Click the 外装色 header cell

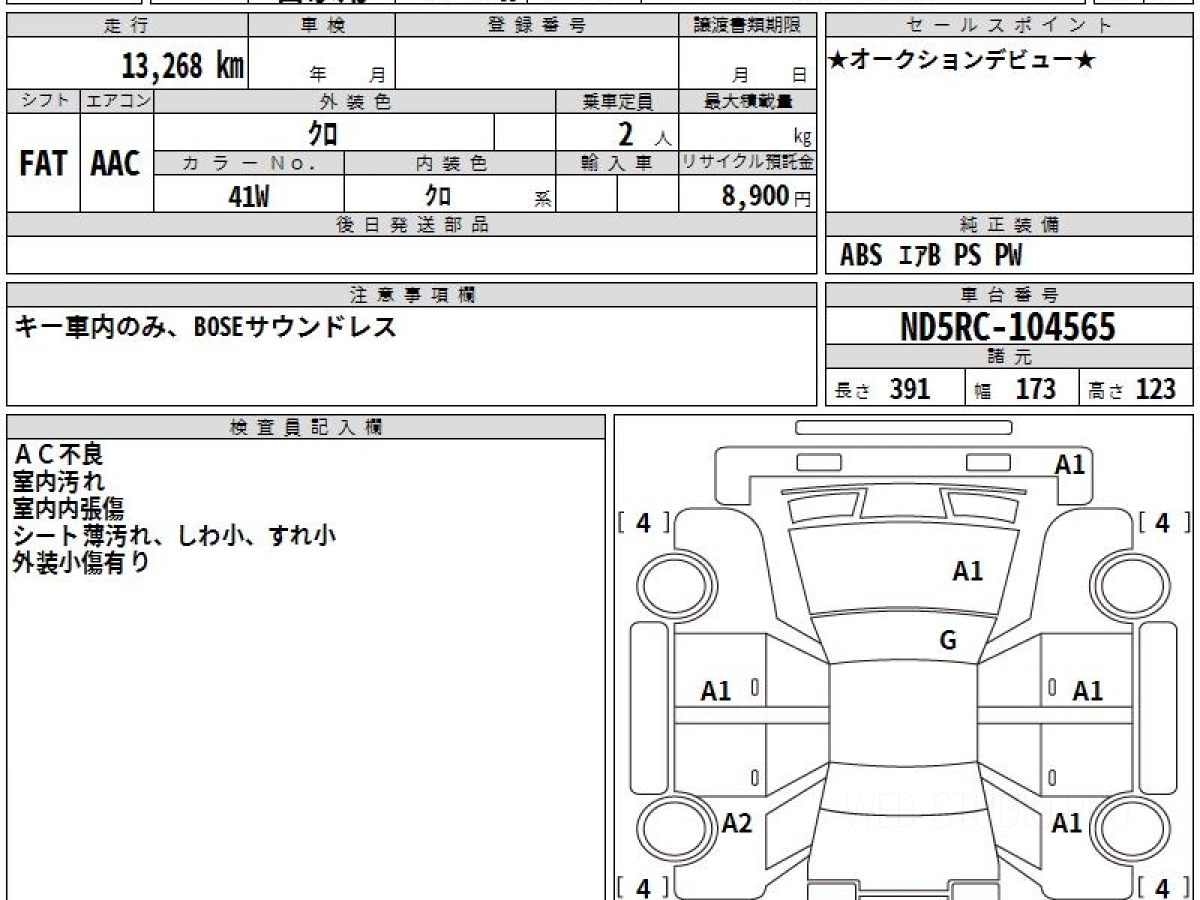(x=355, y=101)
